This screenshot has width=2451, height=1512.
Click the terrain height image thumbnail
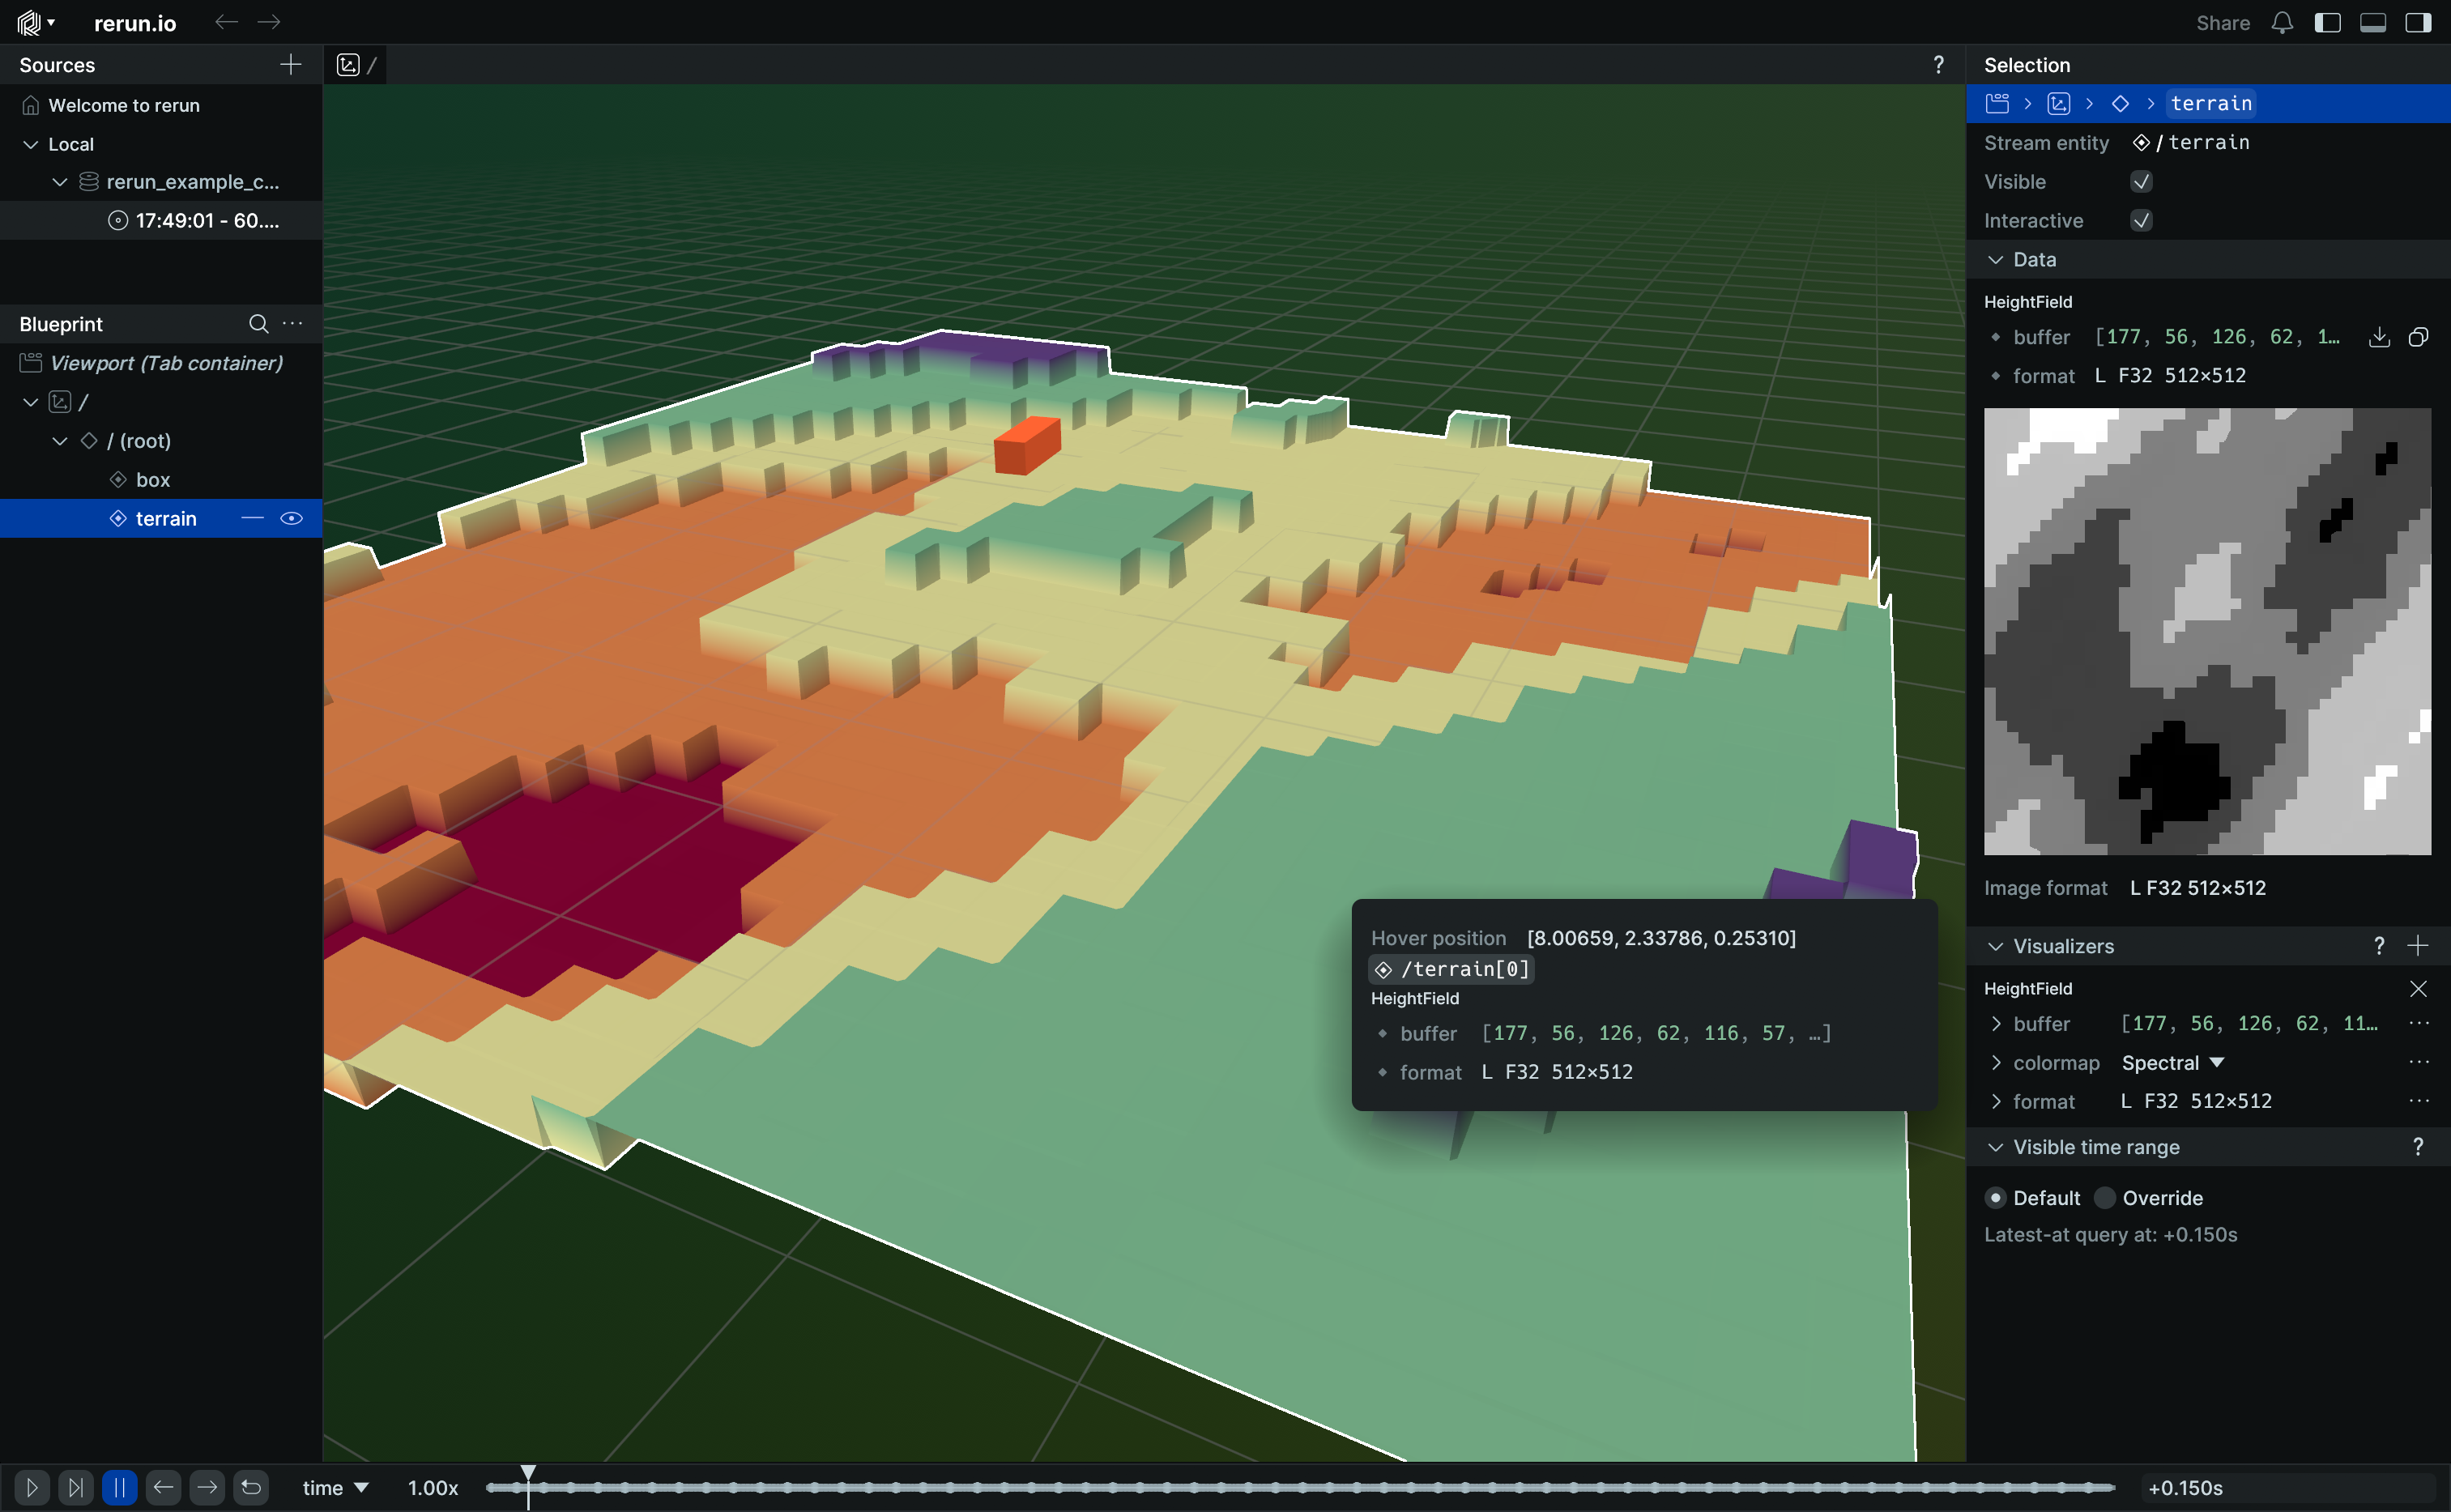pos(2206,631)
